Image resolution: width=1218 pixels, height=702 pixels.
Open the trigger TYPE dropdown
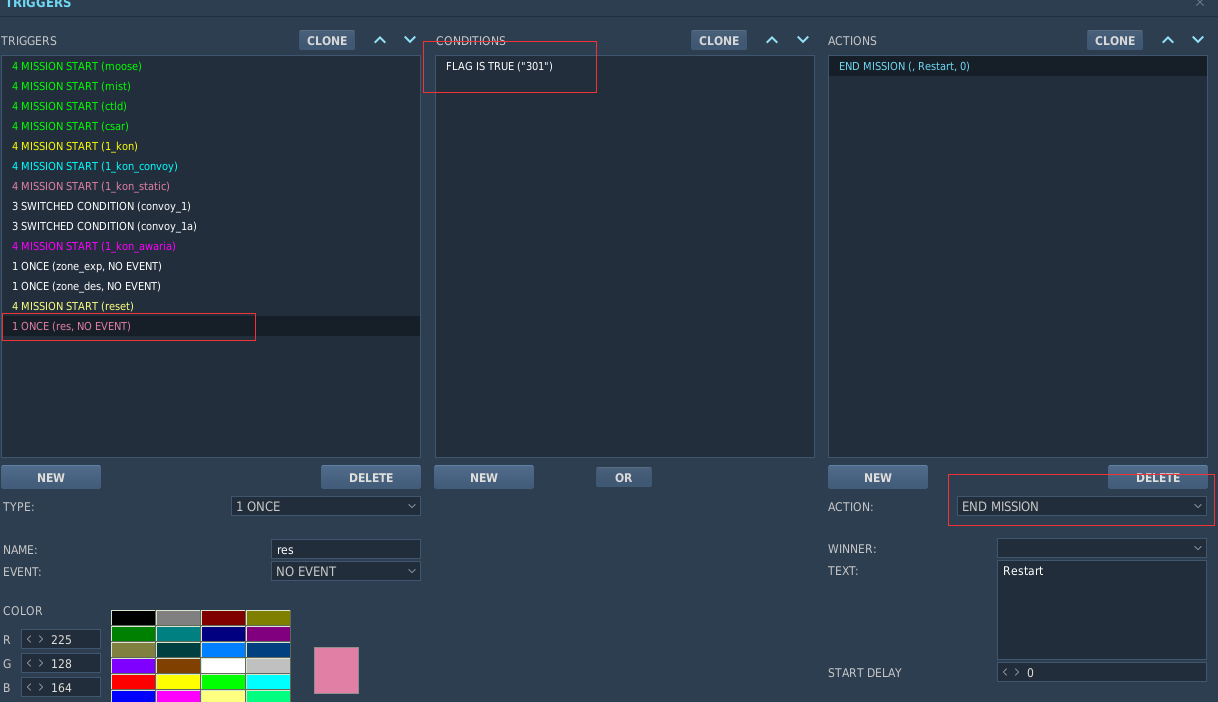326,507
